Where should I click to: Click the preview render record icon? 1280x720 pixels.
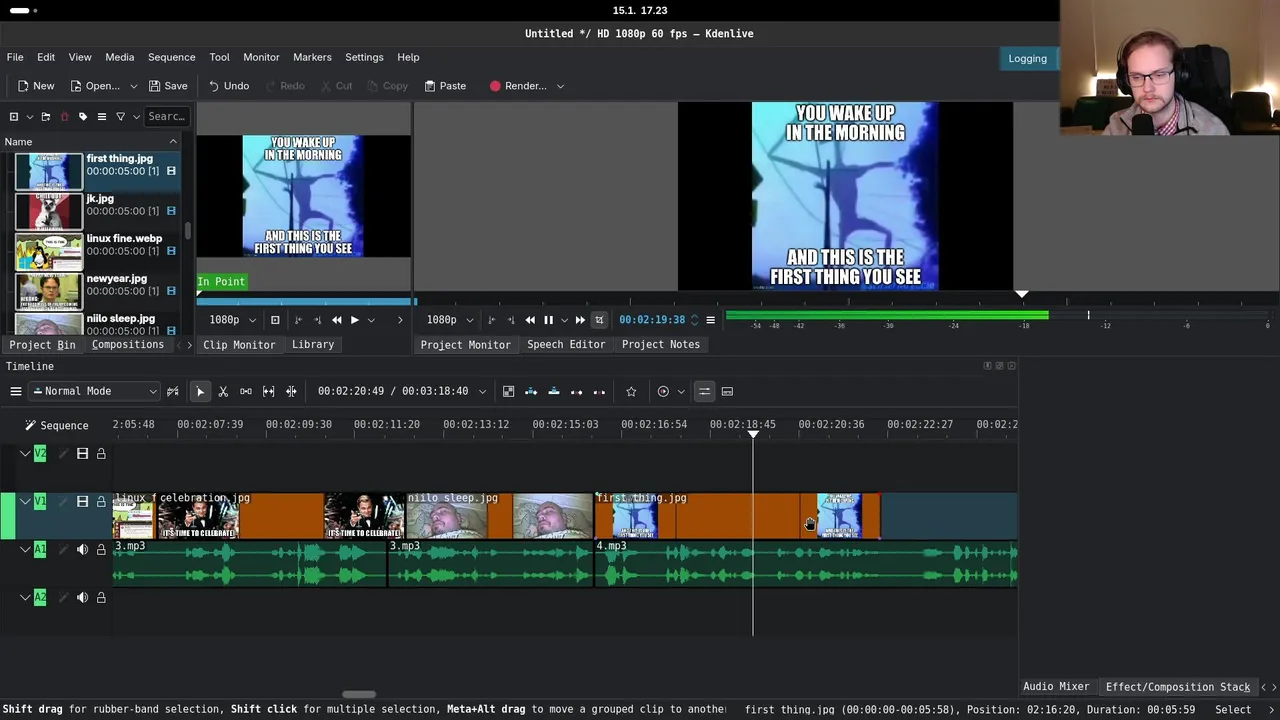(x=663, y=391)
